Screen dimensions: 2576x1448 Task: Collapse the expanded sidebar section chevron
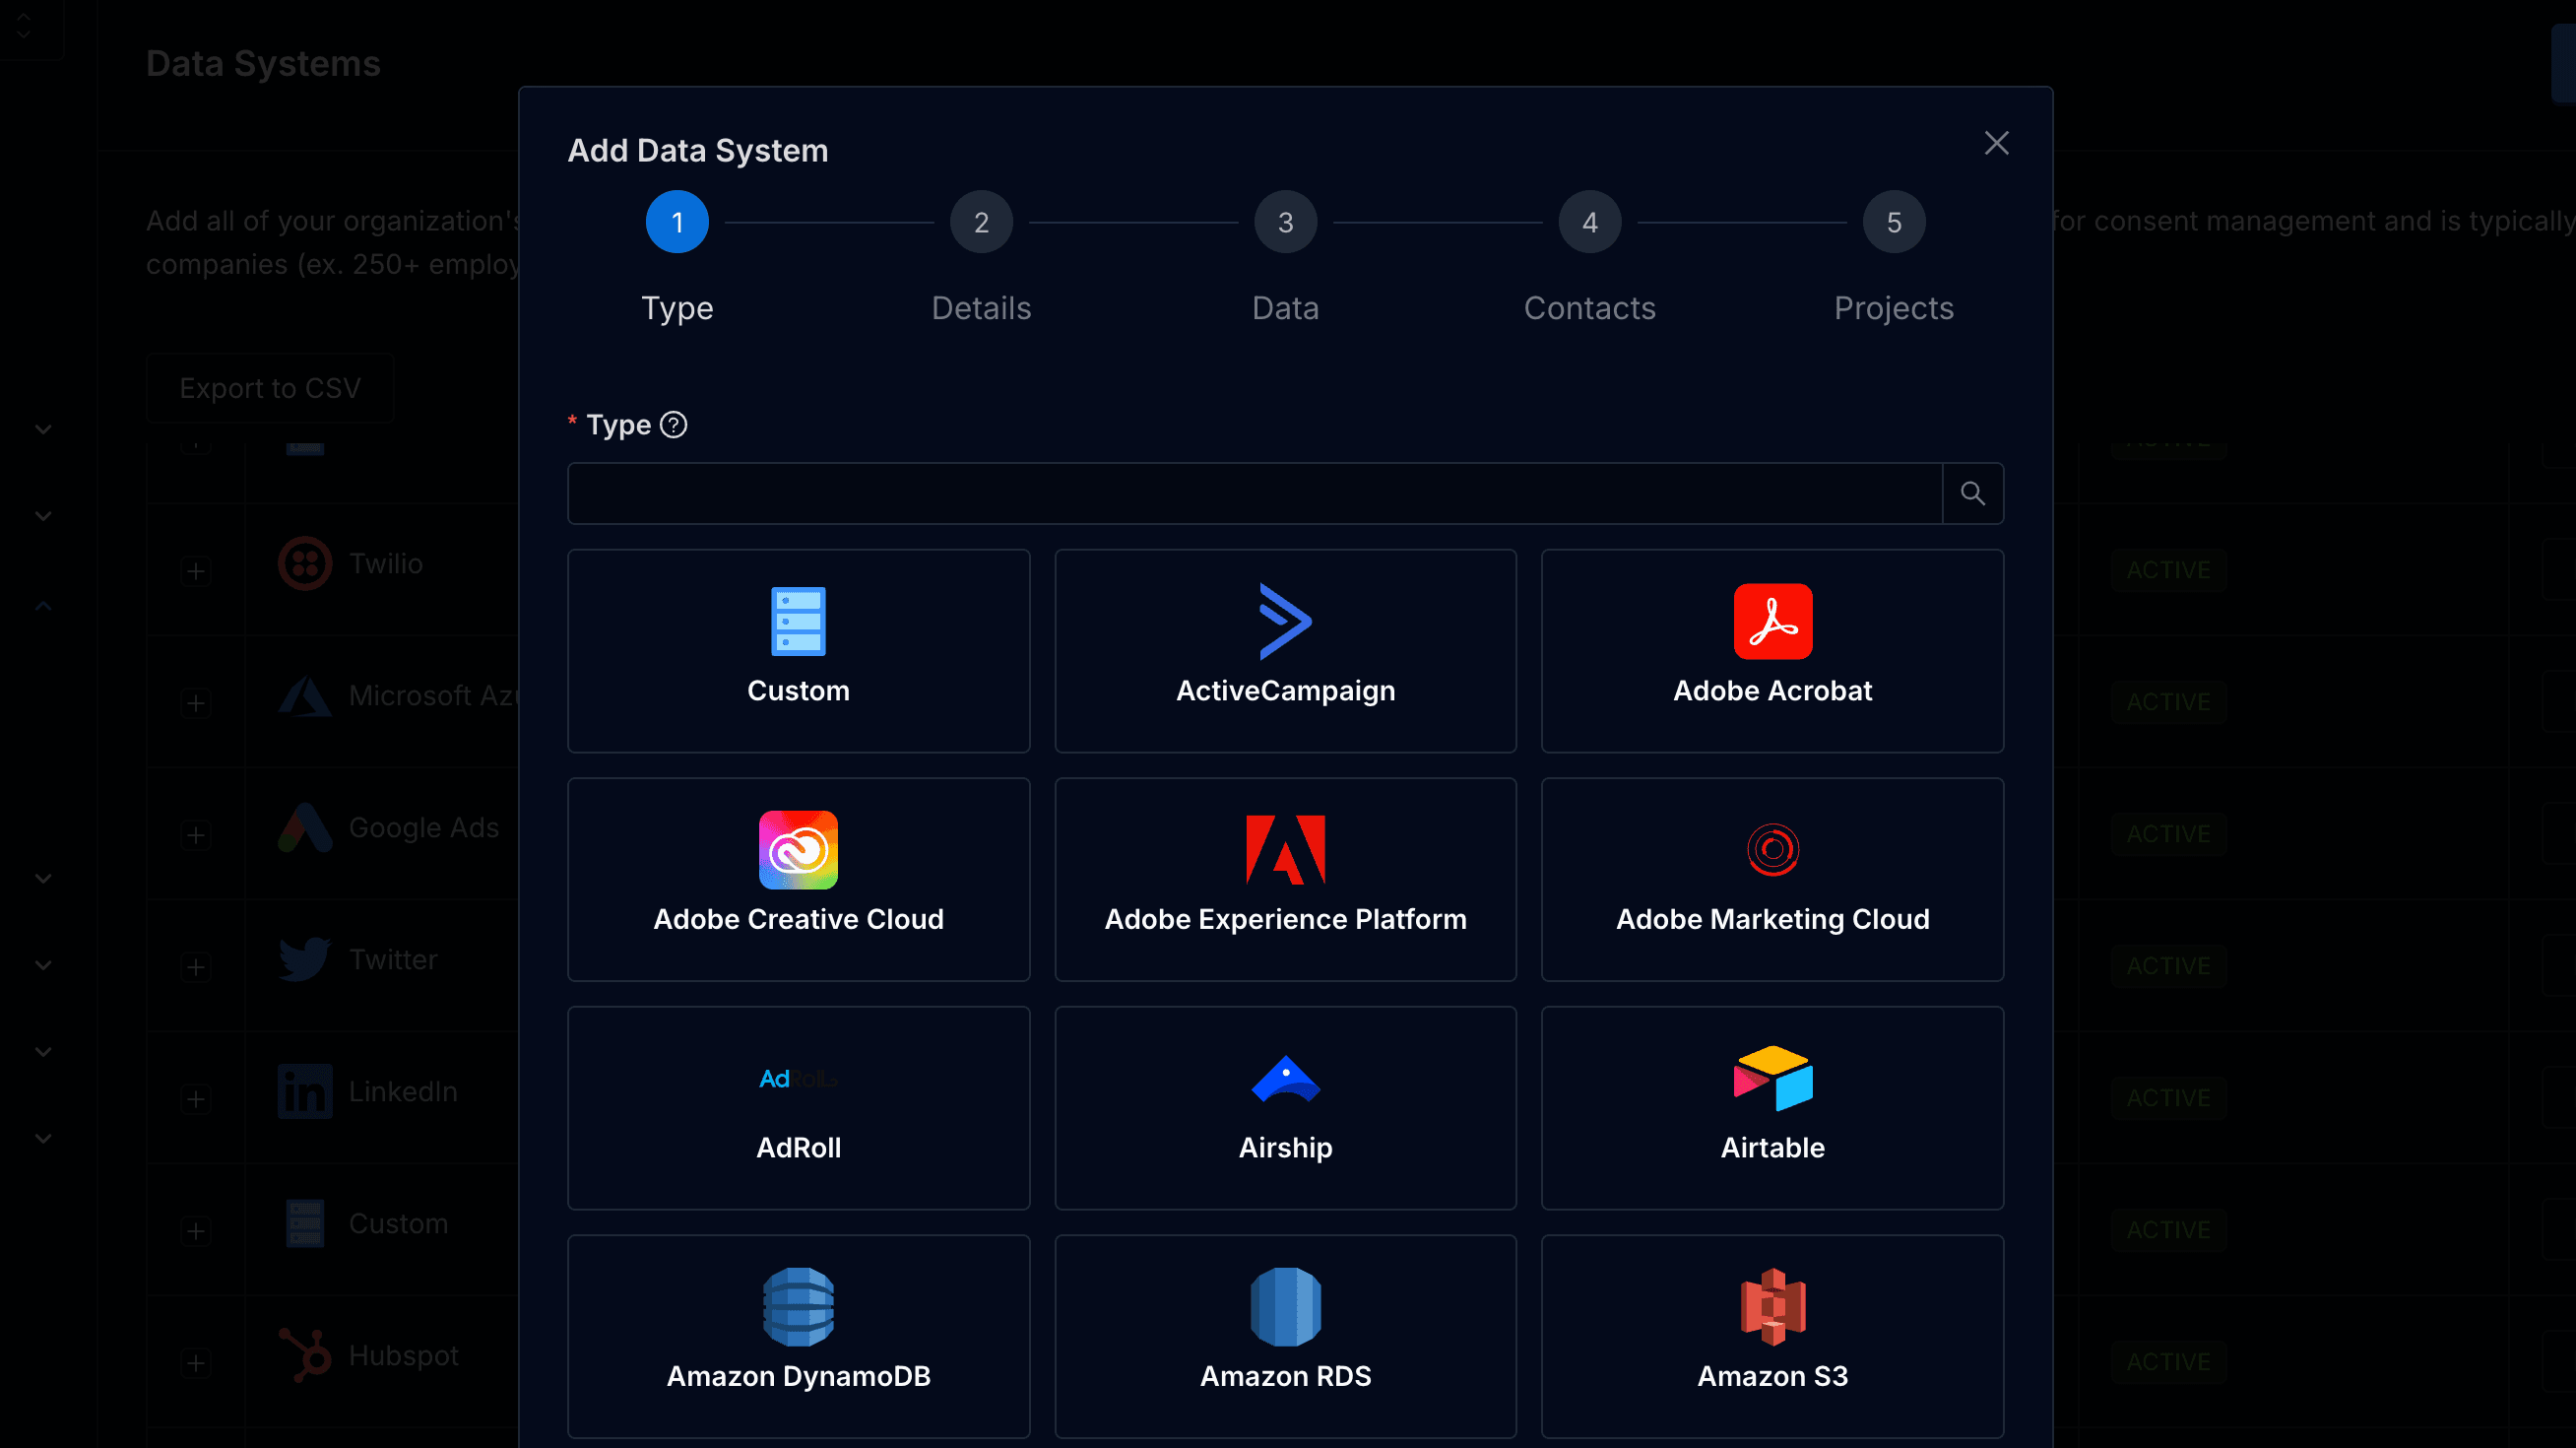tap(42, 606)
